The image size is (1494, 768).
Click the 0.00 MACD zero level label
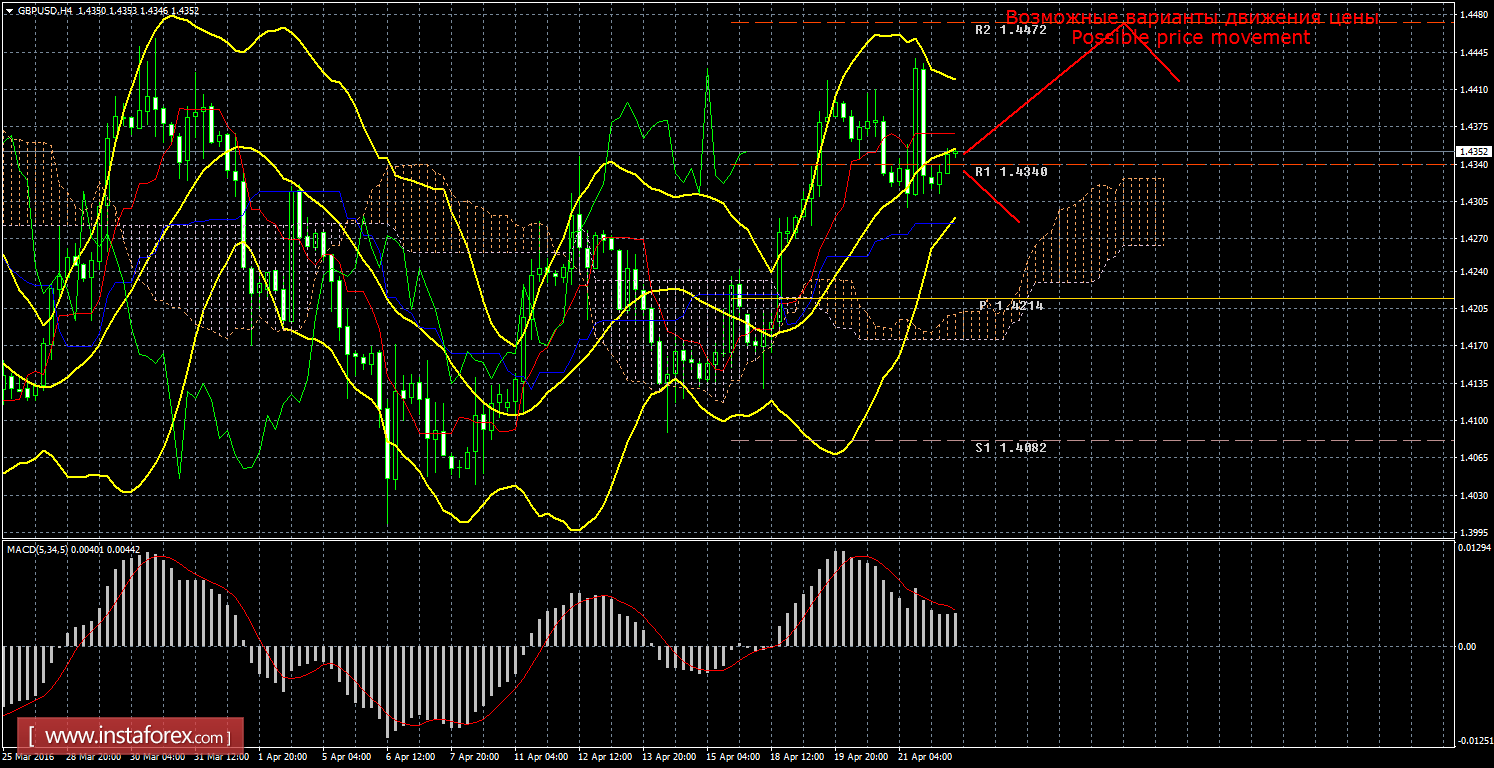(x=1468, y=647)
